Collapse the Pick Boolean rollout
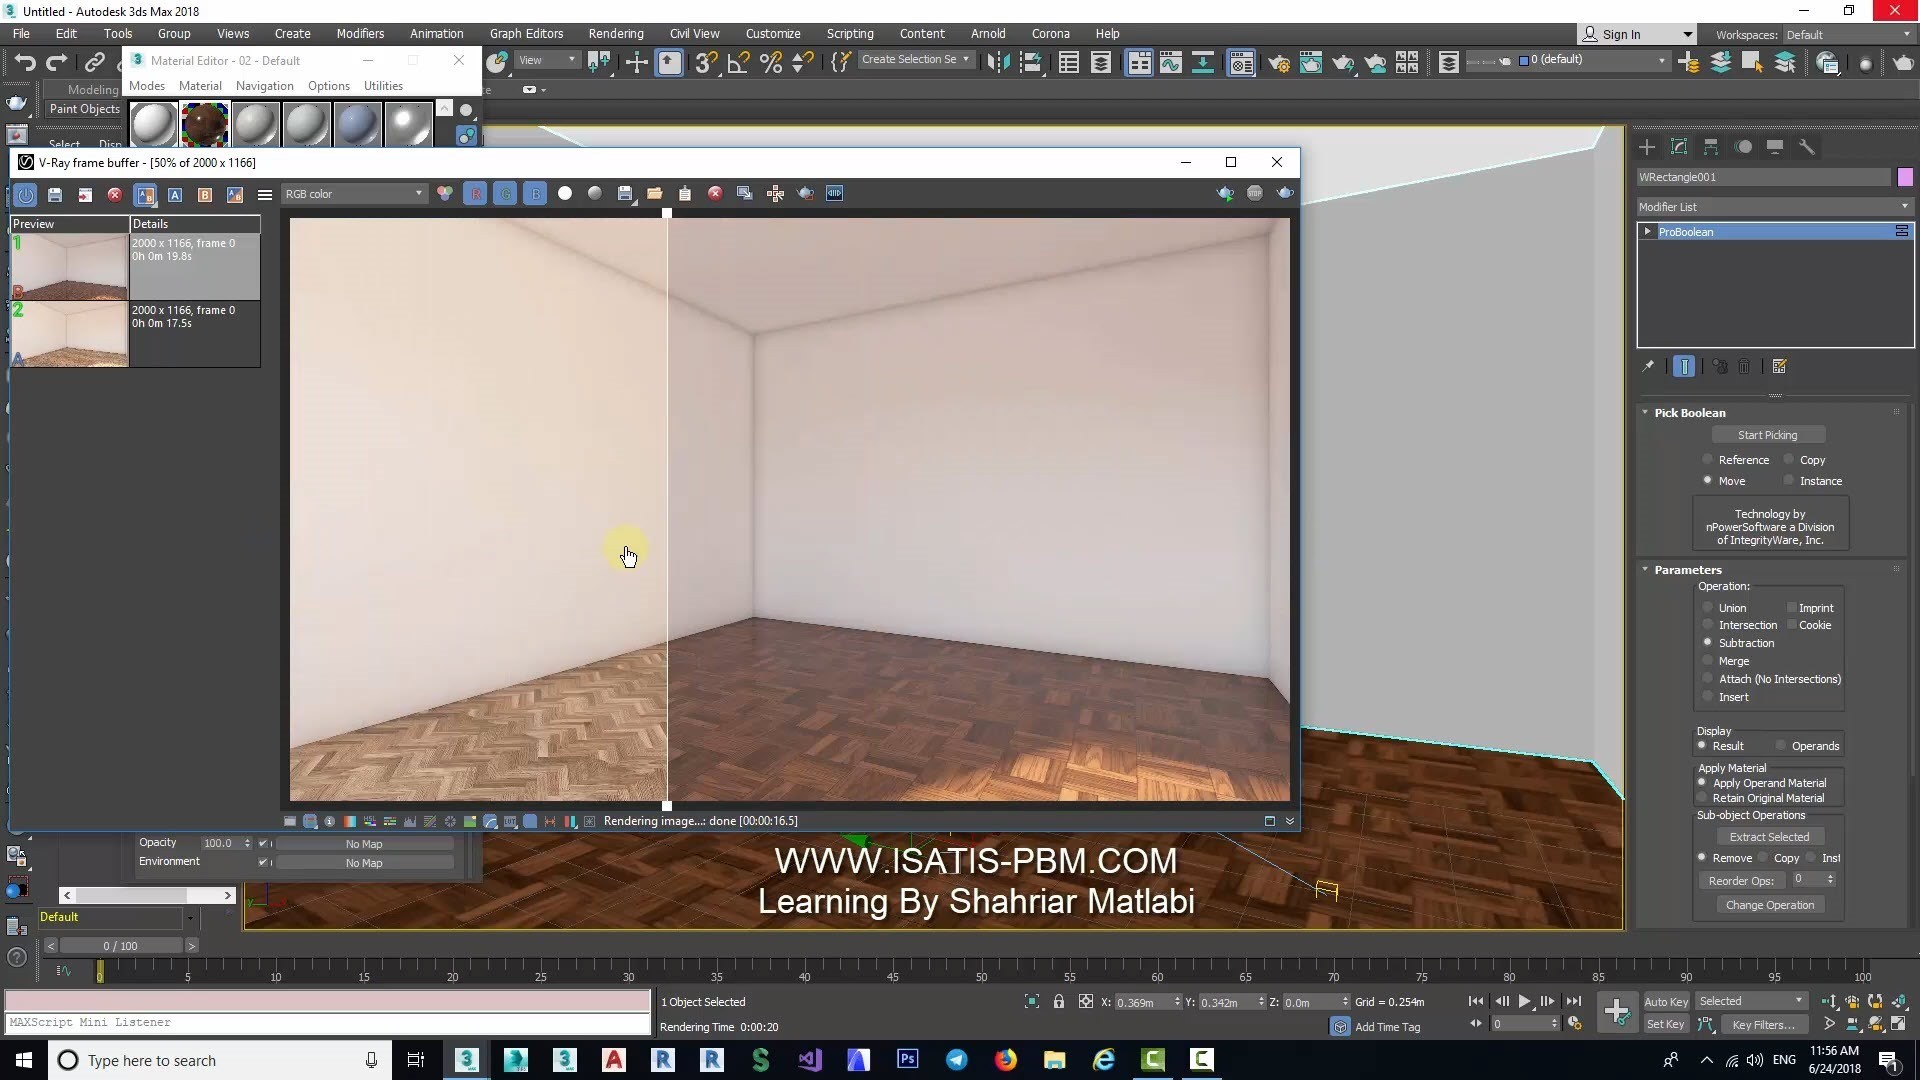1920x1080 pixels. pos(1645,412)
